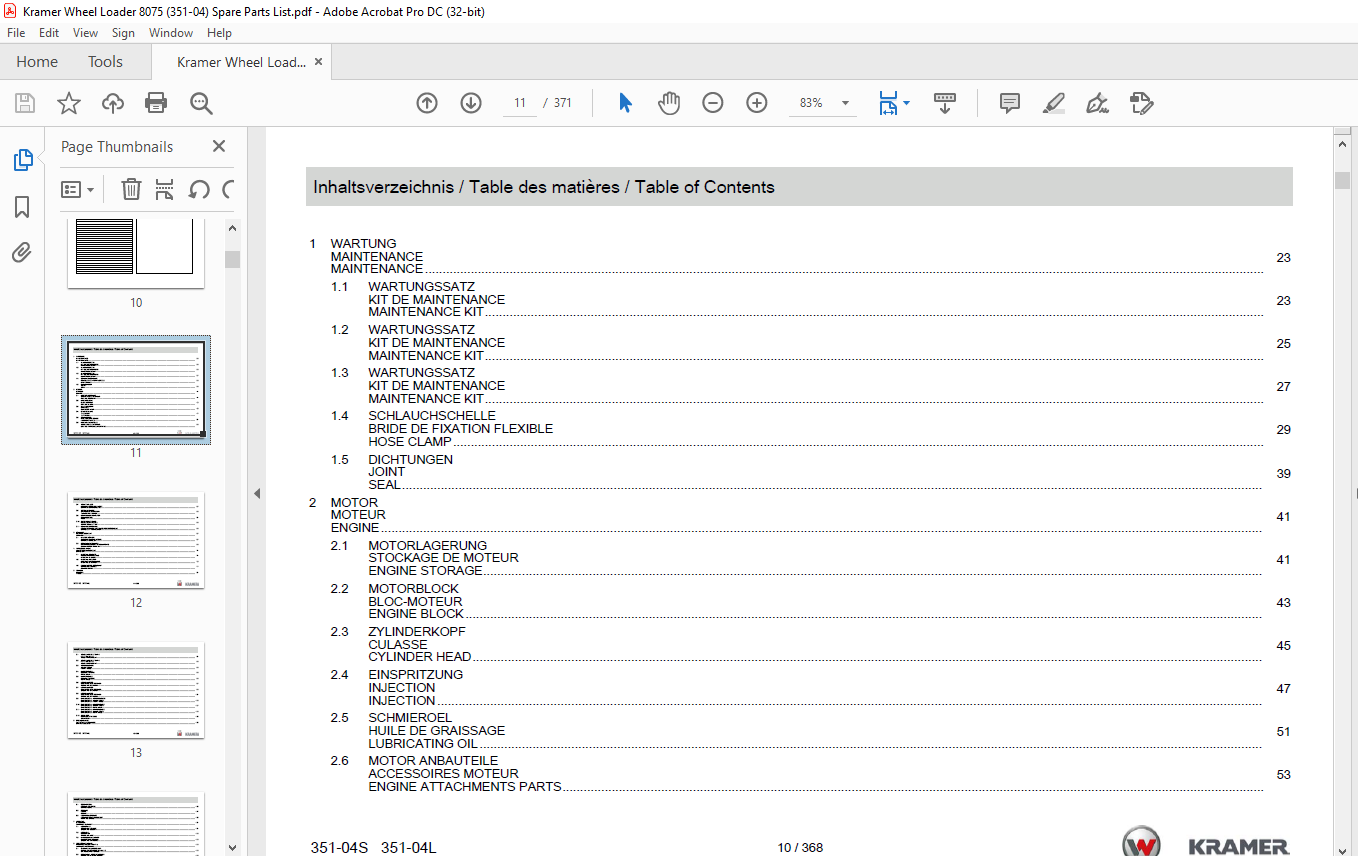Click the upload to cloud icon
This screenshot has height=856, width=1358.
point(113,103)
